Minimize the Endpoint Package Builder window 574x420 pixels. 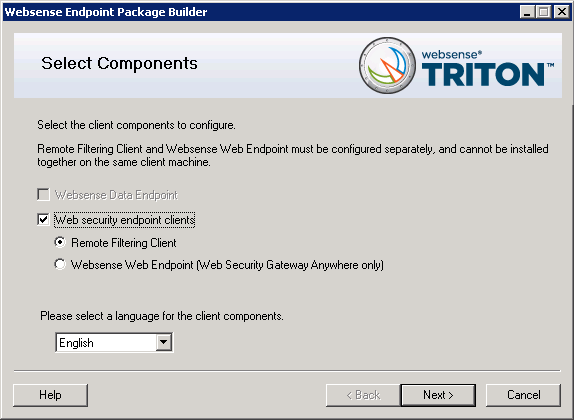click(x=527, y=12)
